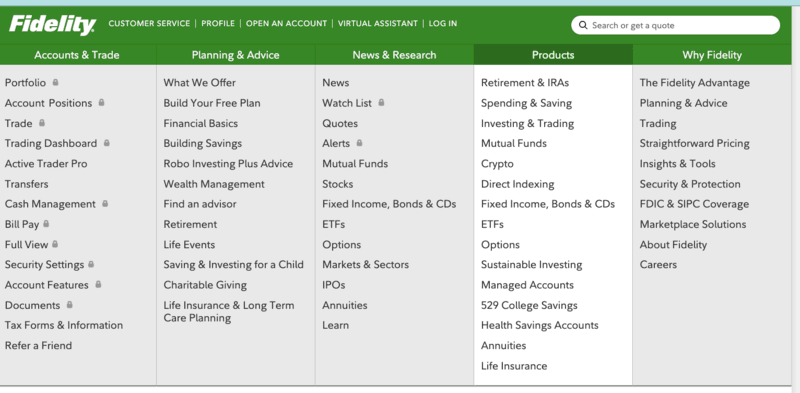Go to Customer Service
Image resolution: width=800 pixels, height=393 pixels.
[x=149, y=23]
